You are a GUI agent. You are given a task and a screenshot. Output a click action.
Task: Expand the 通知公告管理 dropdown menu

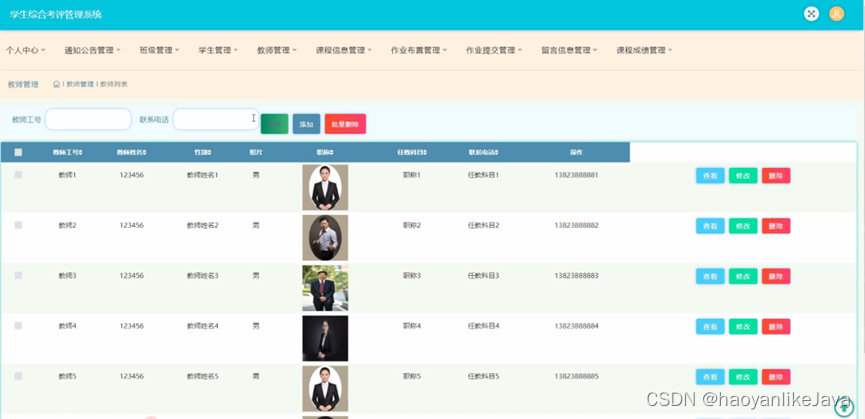[x=92, y=50]
